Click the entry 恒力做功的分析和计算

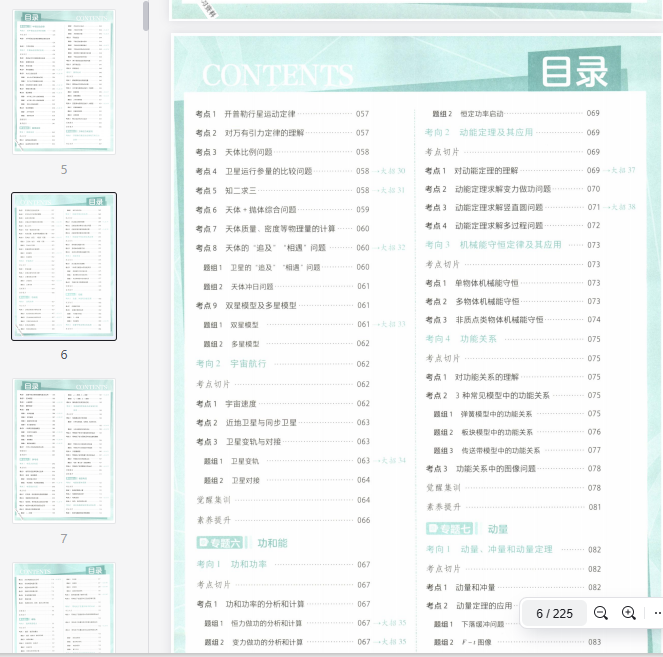[266, 623]
